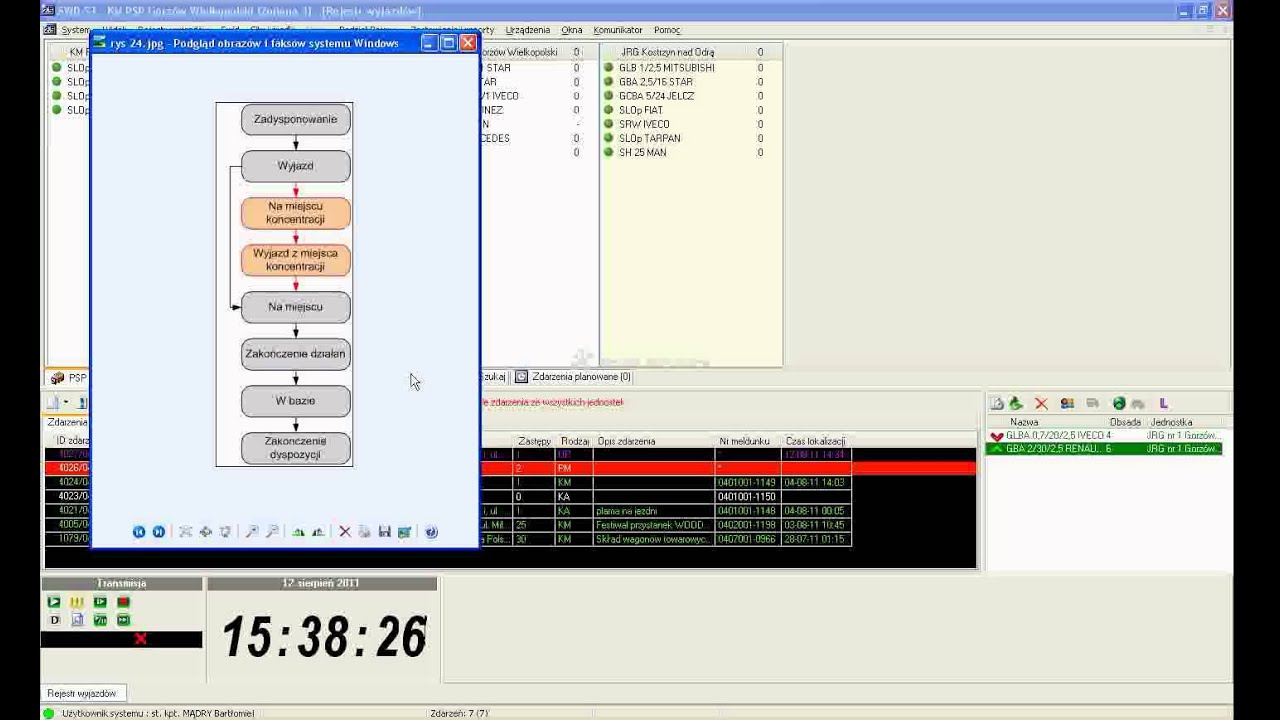
Task: Sort by Zastępy column header
Action: pyautogui.click(x=535, y=441)
